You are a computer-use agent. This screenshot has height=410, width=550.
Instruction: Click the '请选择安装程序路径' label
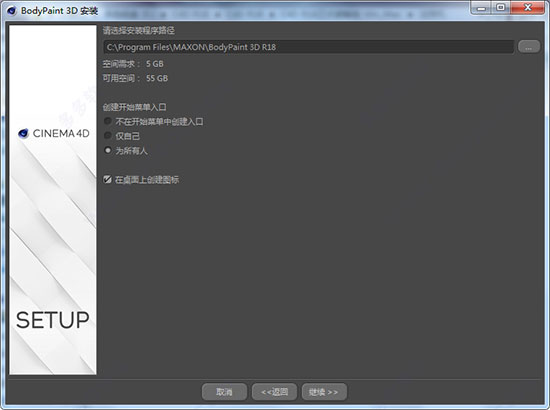point(139,31)
